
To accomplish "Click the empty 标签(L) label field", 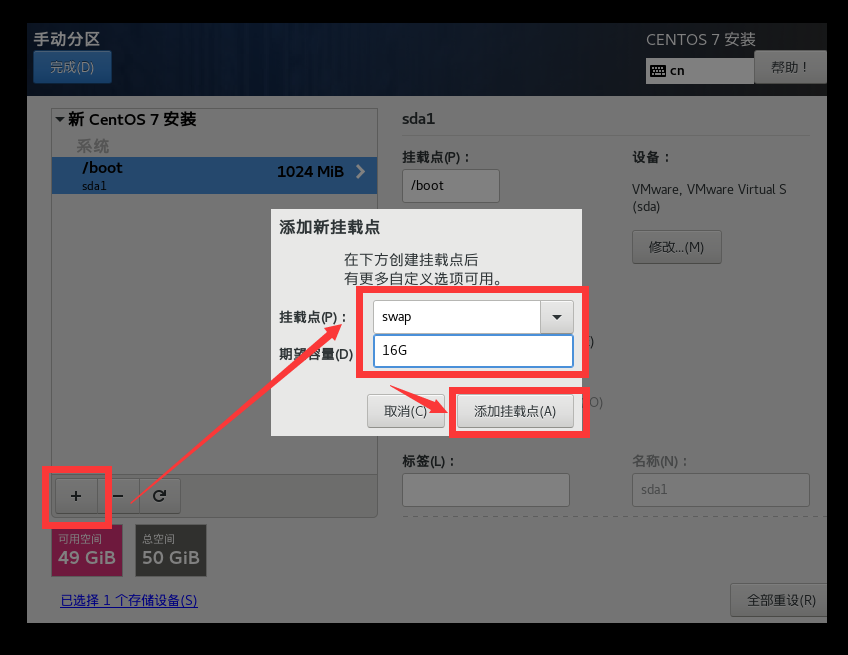I will pyautogui.click(x=485, y=490).
